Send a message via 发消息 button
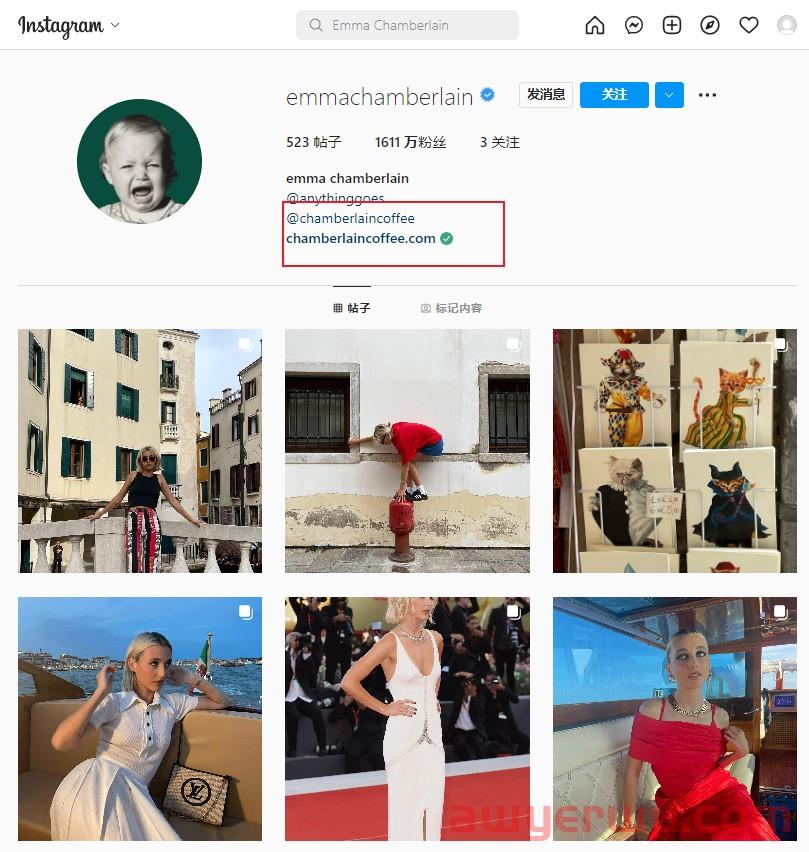The height and width of the screenshot is (852, 809). click(x=545, y=95)
